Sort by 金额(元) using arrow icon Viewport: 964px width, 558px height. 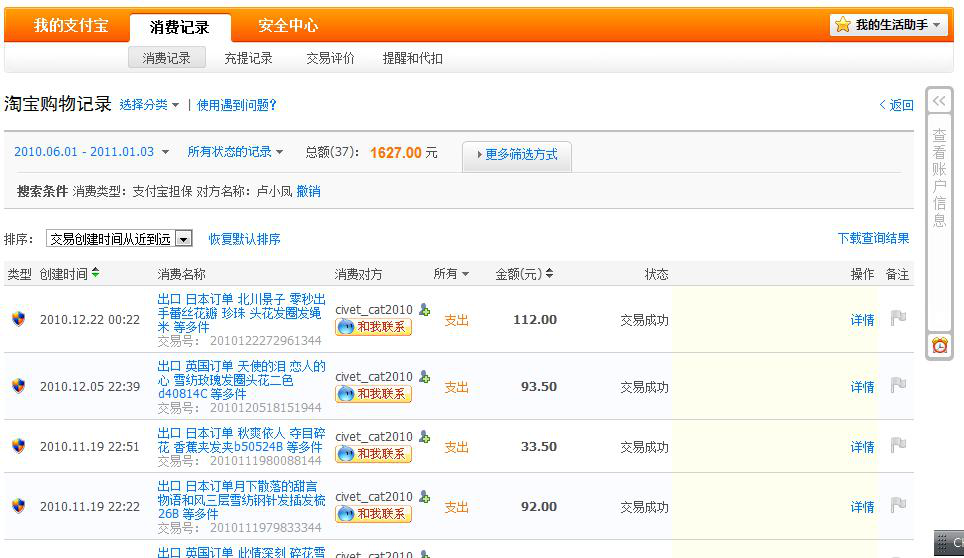[549, 273]
